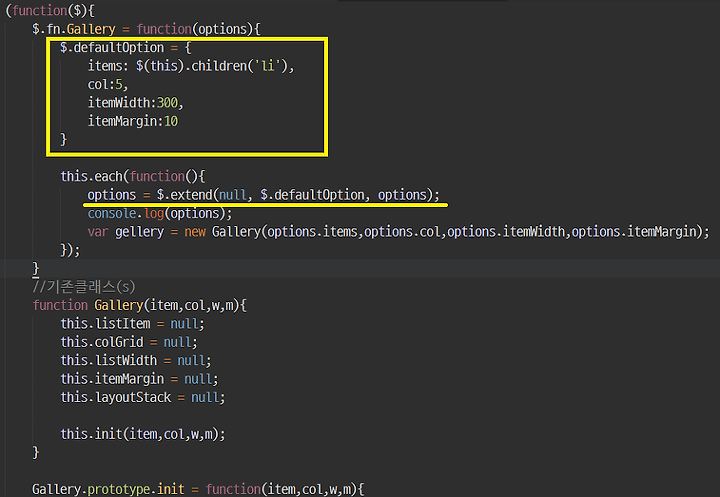Click the "var gellery = new Gallery(...)" line
The width and height of the screenshot is (720, 497).
tap(399, 232)
